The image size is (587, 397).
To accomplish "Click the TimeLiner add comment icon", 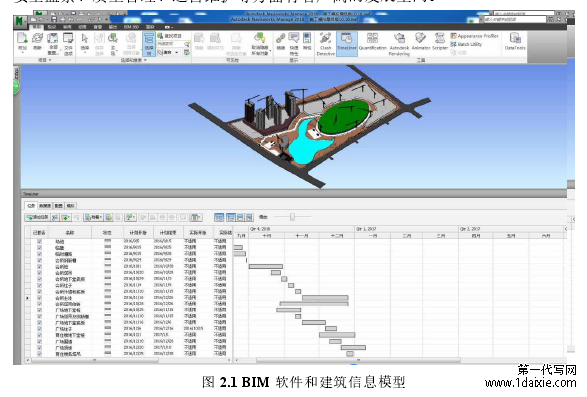I will [x=183, y=217].
